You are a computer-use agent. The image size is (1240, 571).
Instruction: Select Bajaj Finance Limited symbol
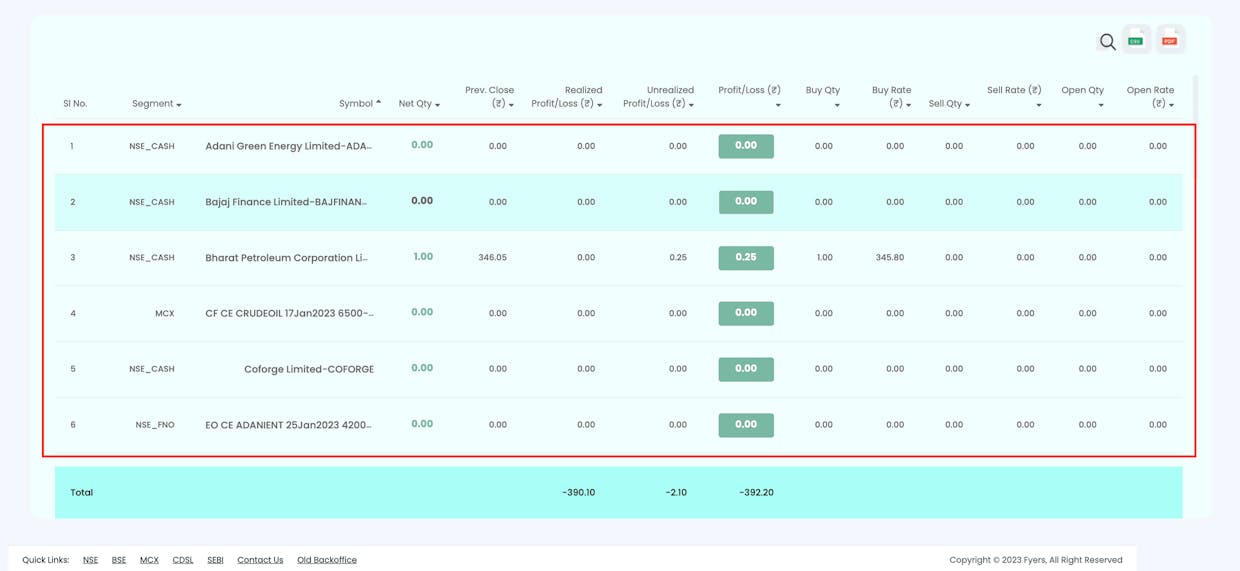coord(286,202)
